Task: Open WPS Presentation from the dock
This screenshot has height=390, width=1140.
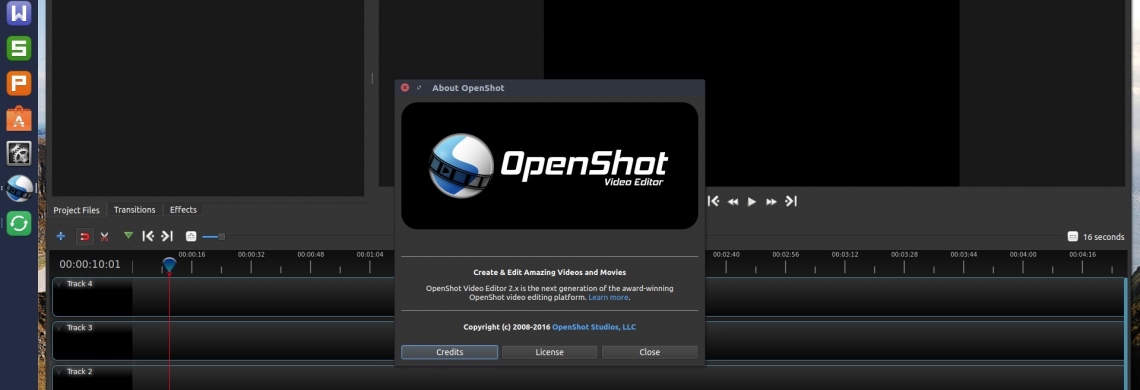Action: (19, 83)
